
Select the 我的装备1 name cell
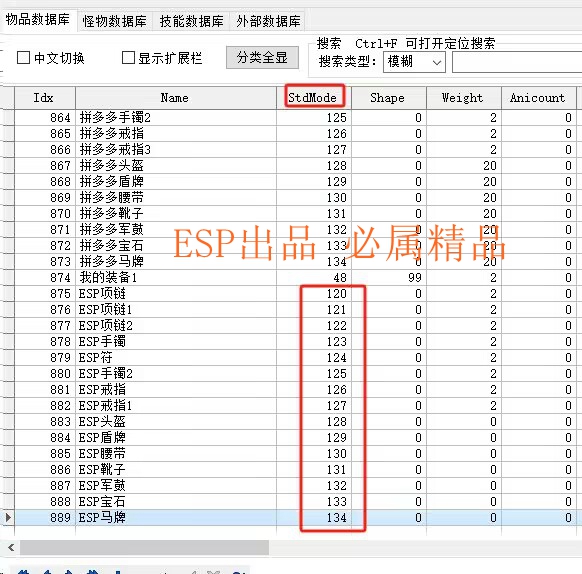(x=176, y=277)
